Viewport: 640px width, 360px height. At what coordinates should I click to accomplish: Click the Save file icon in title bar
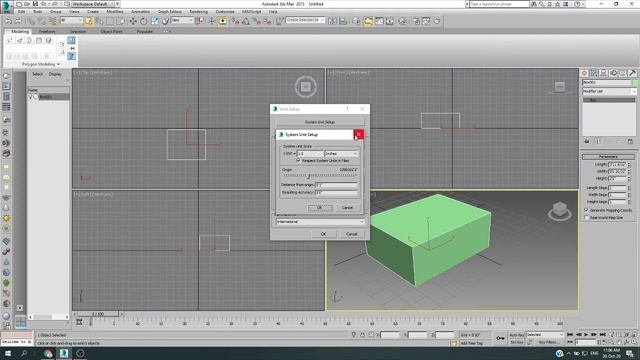(x=35, y=4)
